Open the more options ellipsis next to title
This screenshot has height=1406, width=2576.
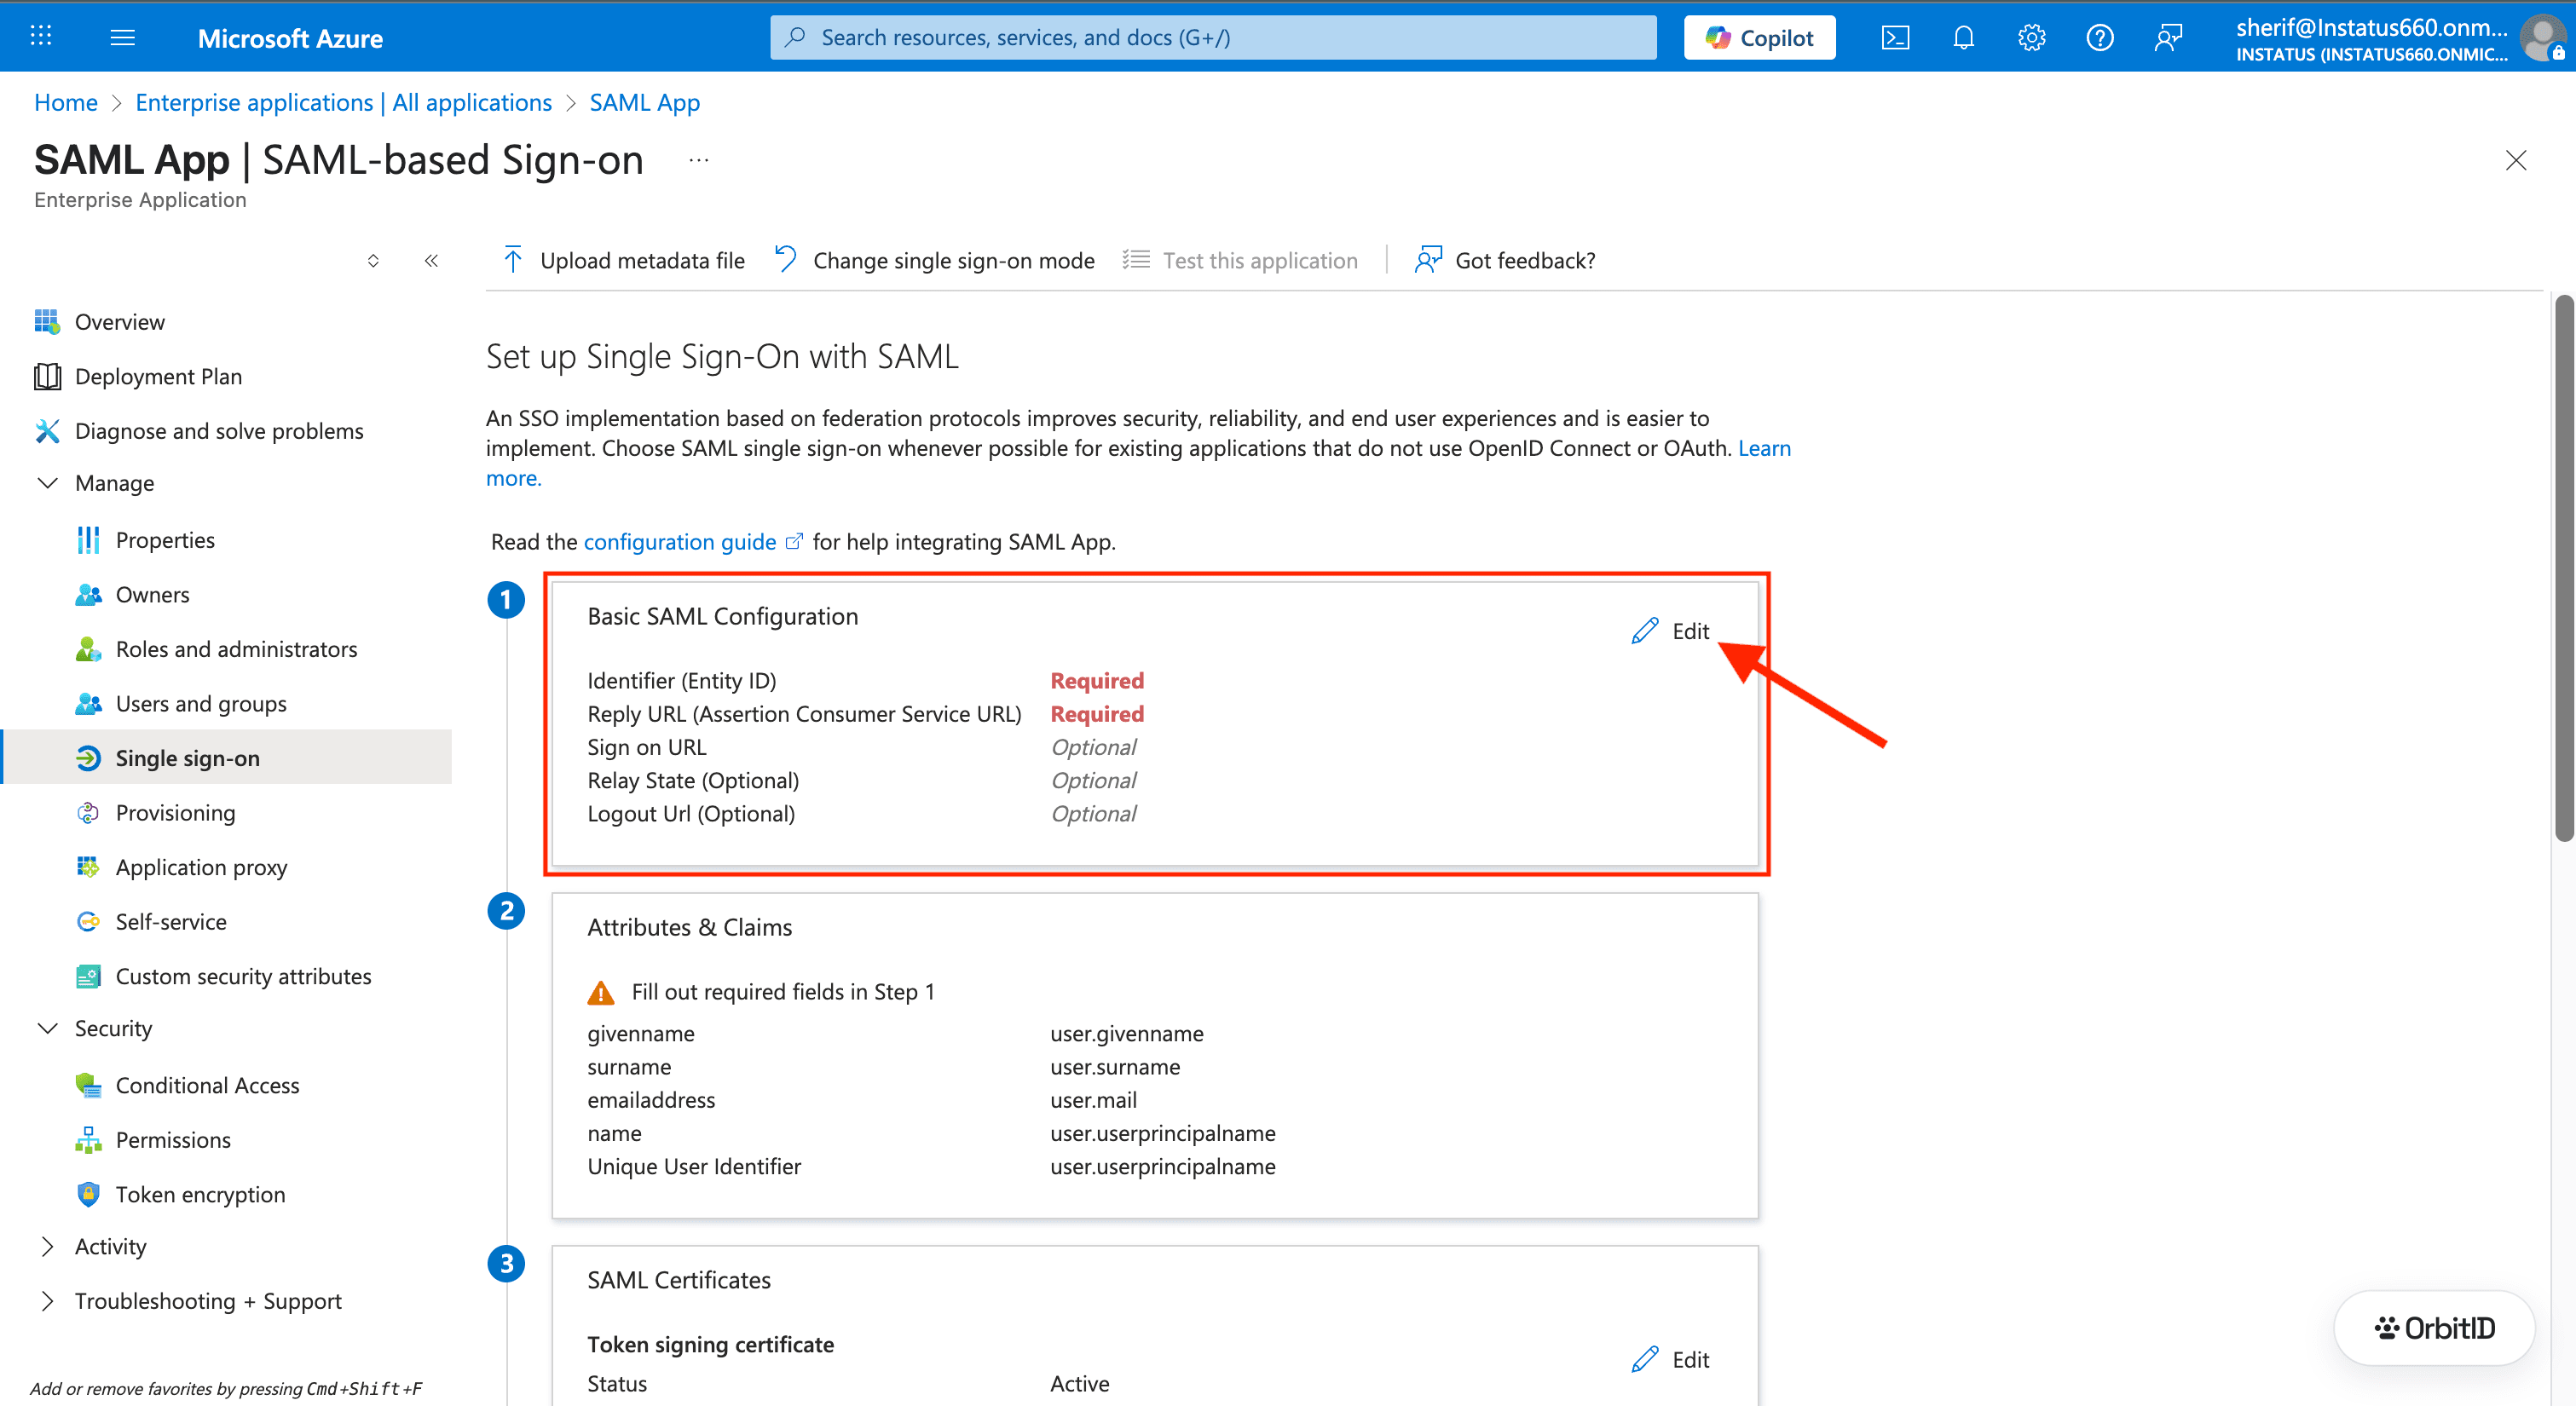pyautogui.click(x=699, y=160)
